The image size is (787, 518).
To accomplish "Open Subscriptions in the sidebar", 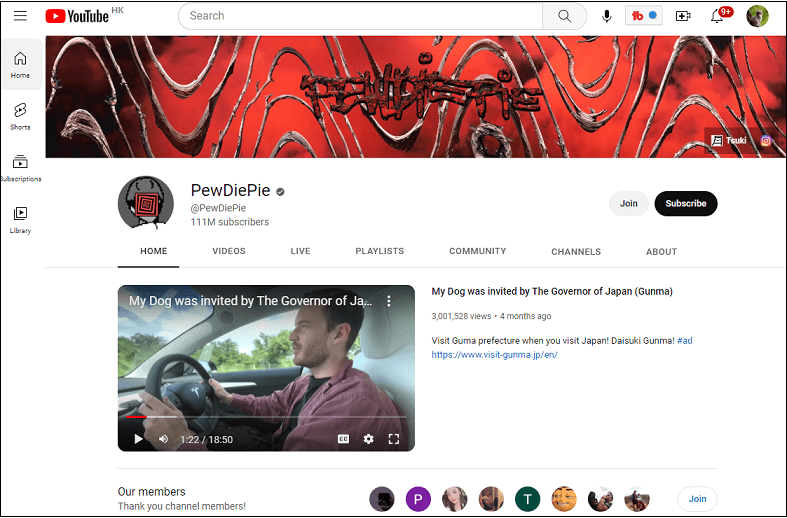I will (x=20, y=168).
